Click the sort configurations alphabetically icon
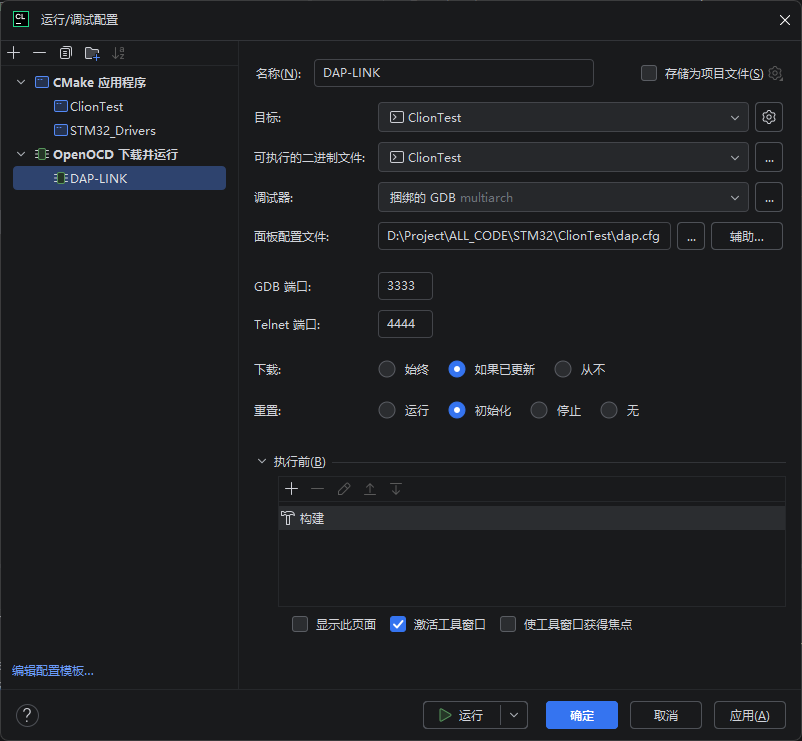Image resolution: width=802 pixels, height=741 pixels. [x=119, y=52]
